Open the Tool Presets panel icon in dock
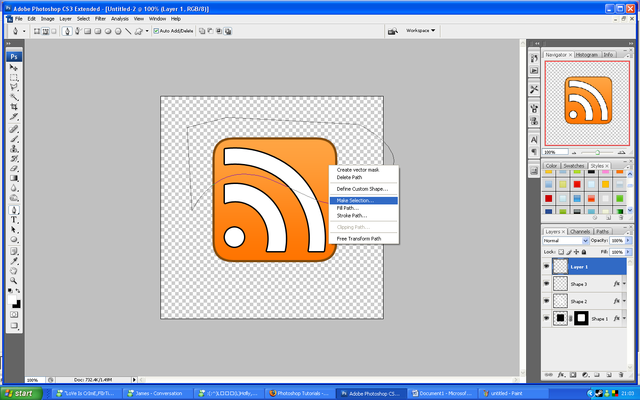The image size is (640, 400). pos(534,89)
